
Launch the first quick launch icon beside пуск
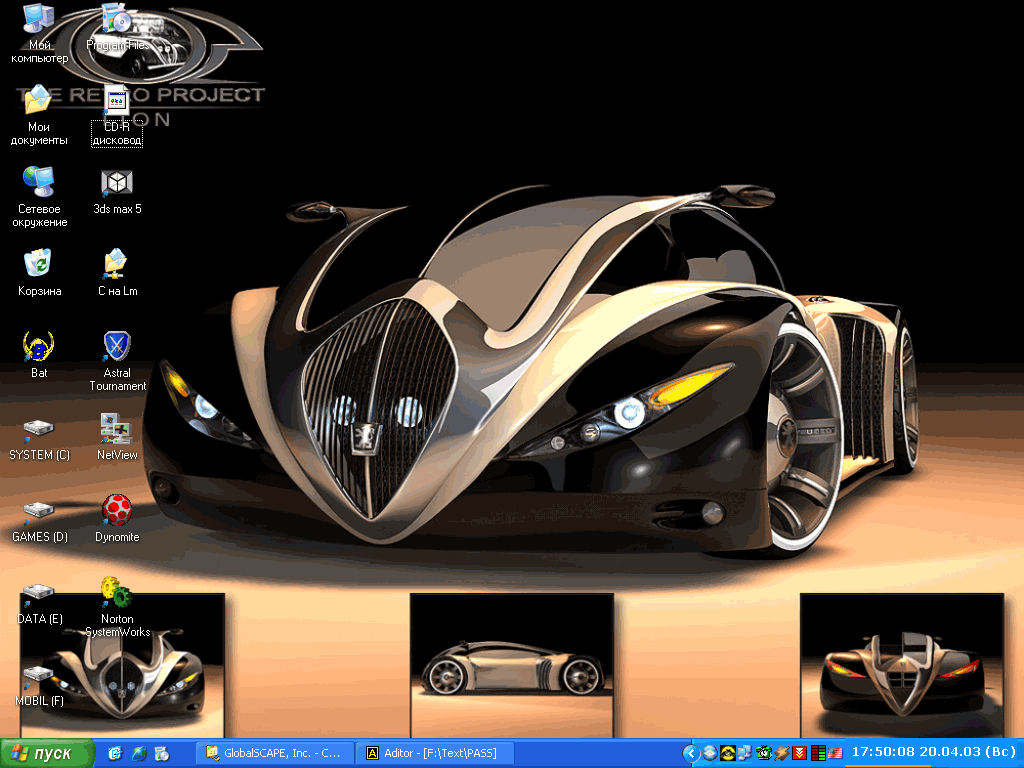pos(116,754)
